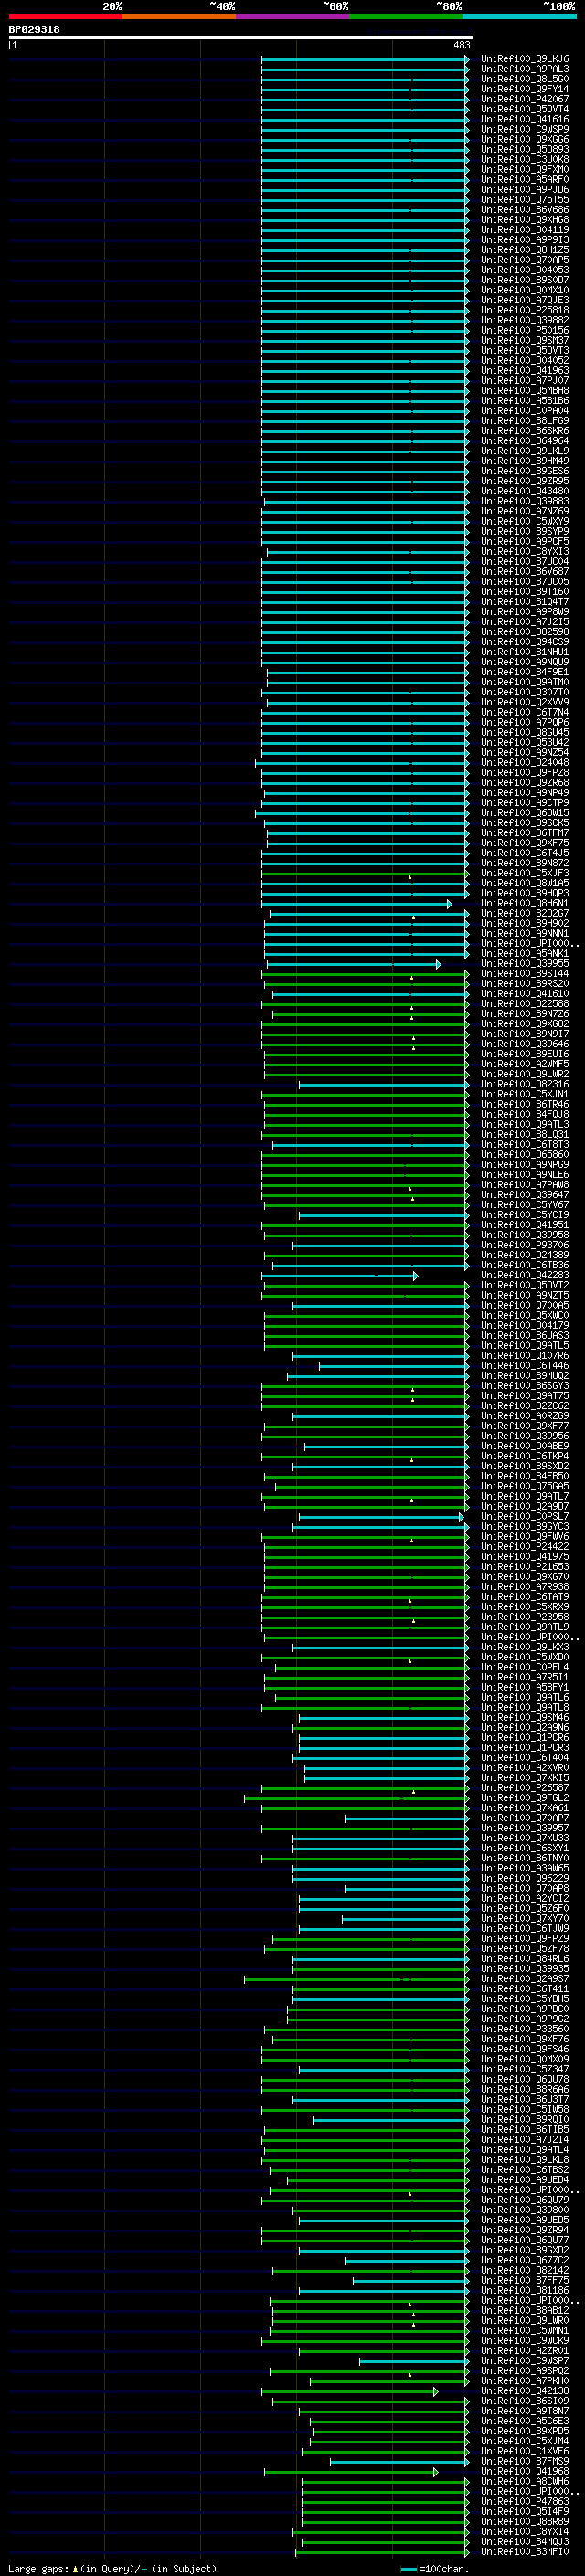Click the yellow gap marker on the UniRef100_B9SI44 row

pyautogui.click(x=410, y=977)
